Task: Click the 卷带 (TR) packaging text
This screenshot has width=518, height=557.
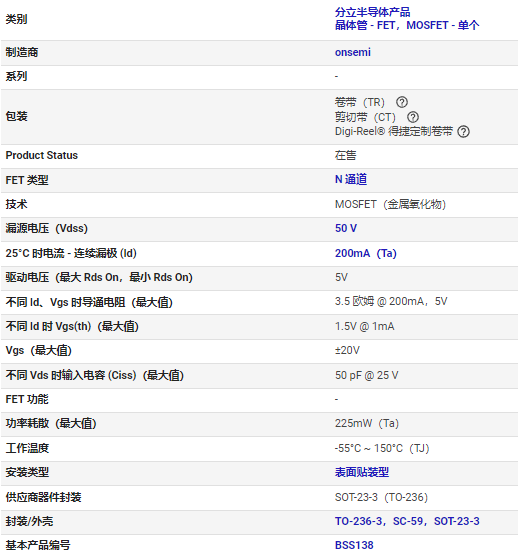Action: [360, 102]
